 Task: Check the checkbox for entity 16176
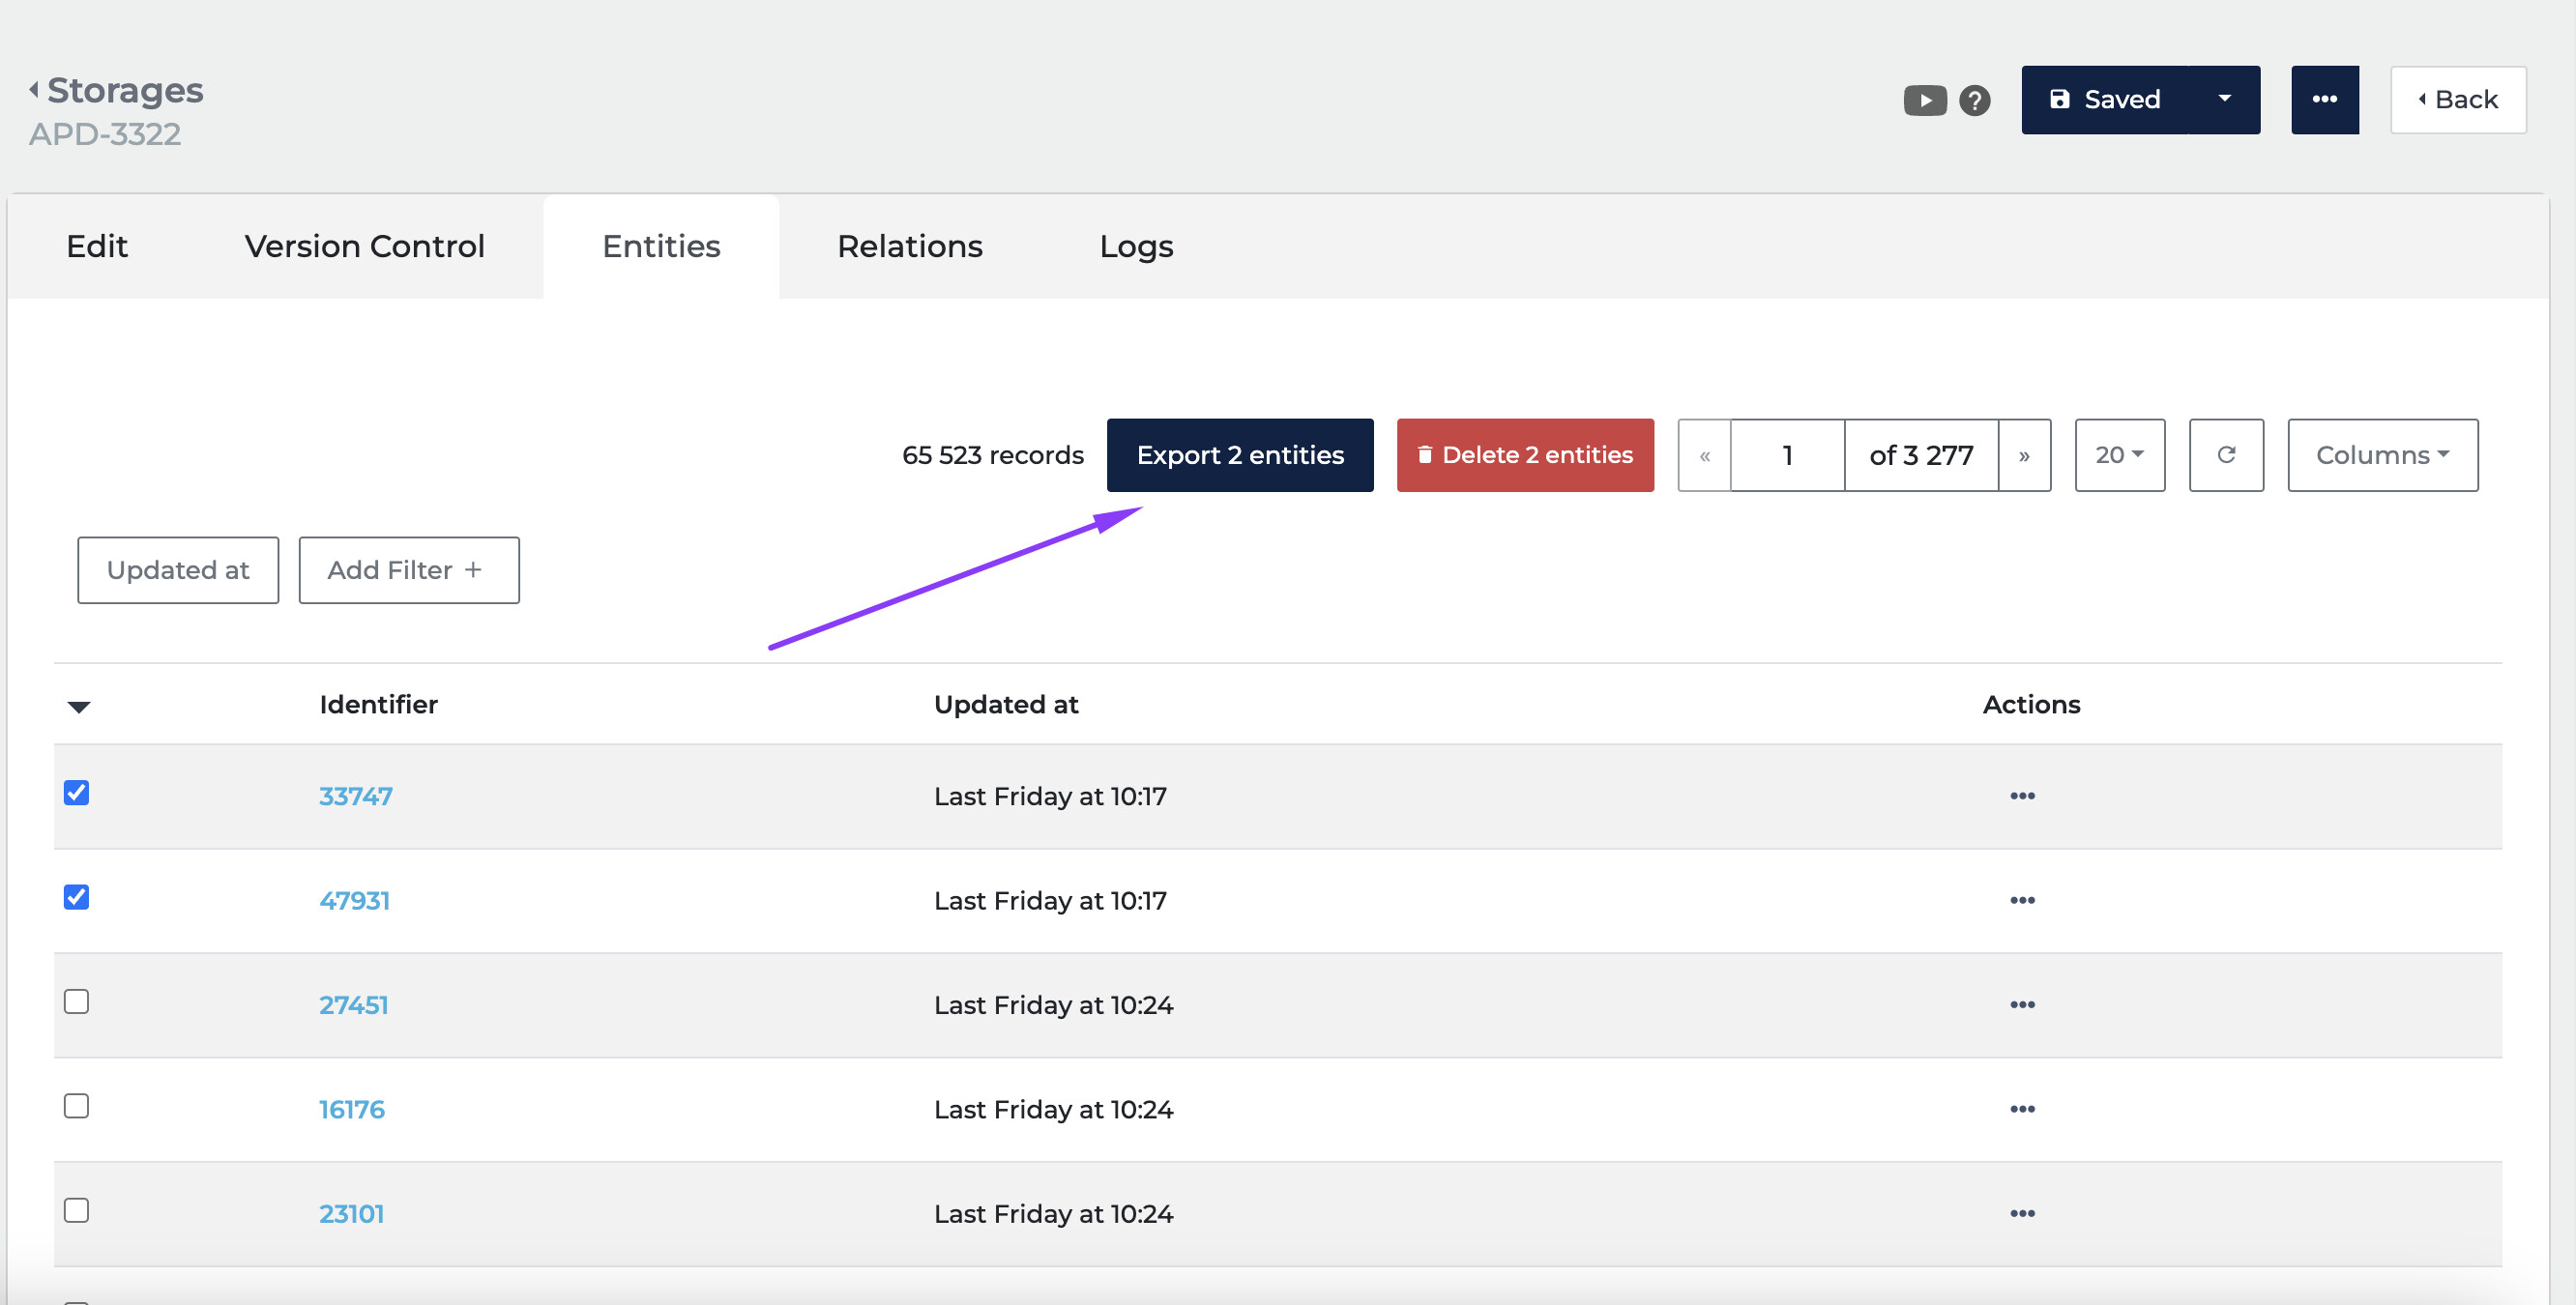pyautogui.click(x=76, y=1106)
